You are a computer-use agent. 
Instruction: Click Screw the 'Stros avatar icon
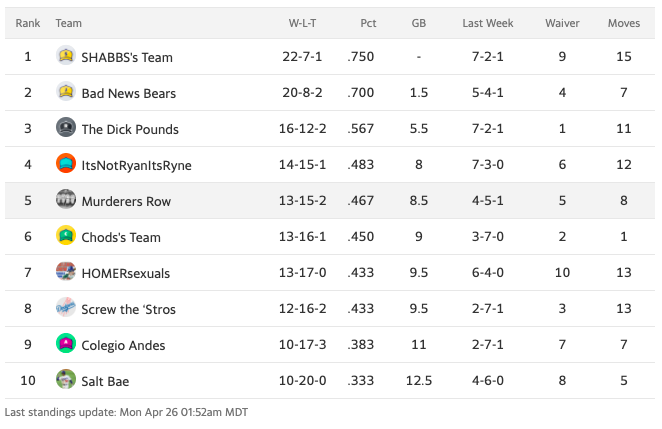66,308
